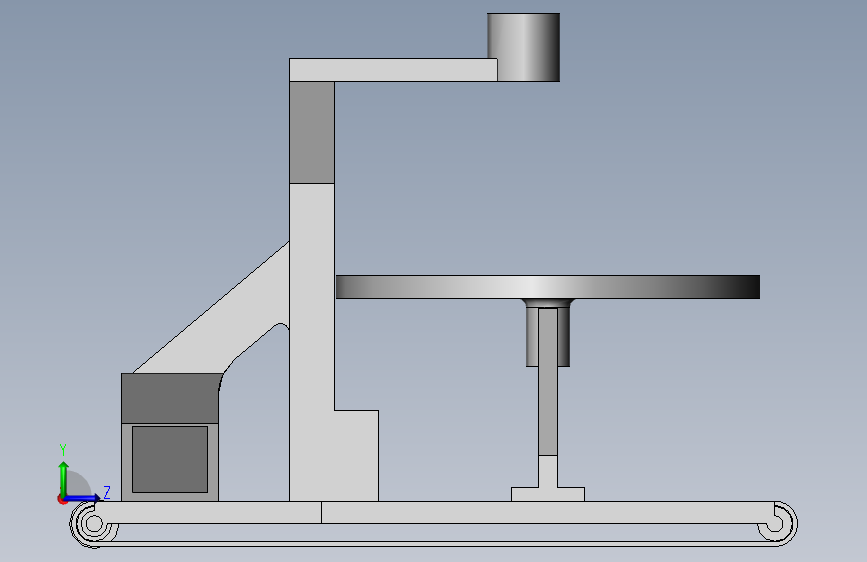Click the 'Z' axis label
This screenshot has width=867, height=562.
(x=107, y=492)
